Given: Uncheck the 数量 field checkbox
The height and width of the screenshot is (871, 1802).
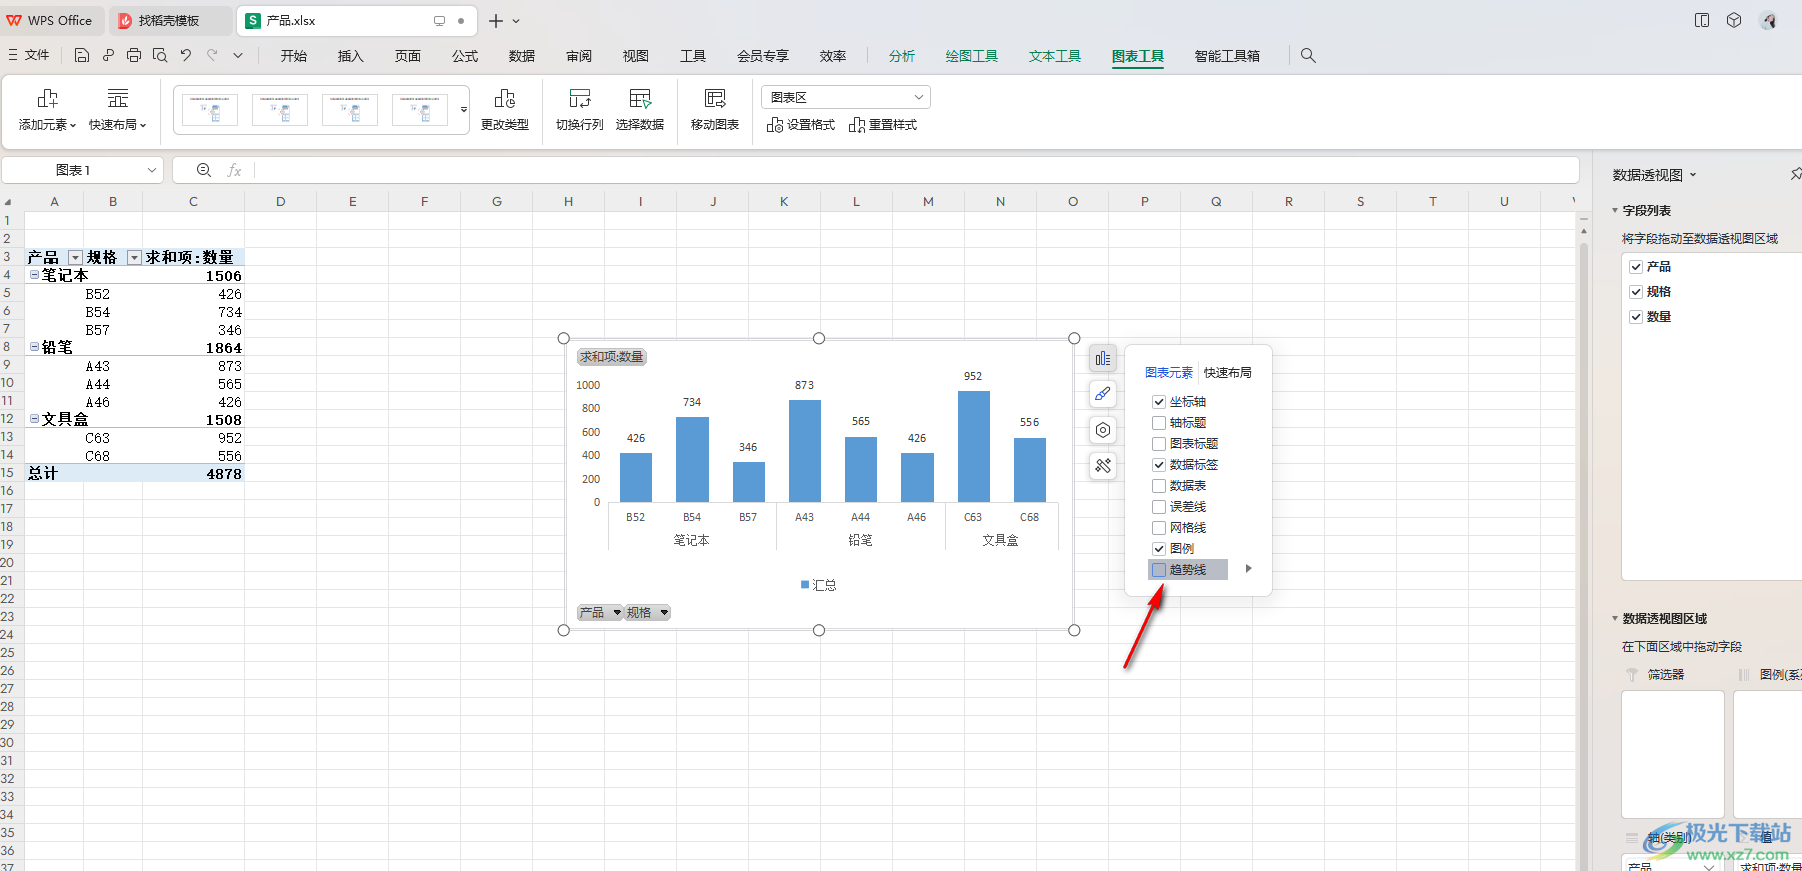Looking at the screenshot, I should point(1636,317).
